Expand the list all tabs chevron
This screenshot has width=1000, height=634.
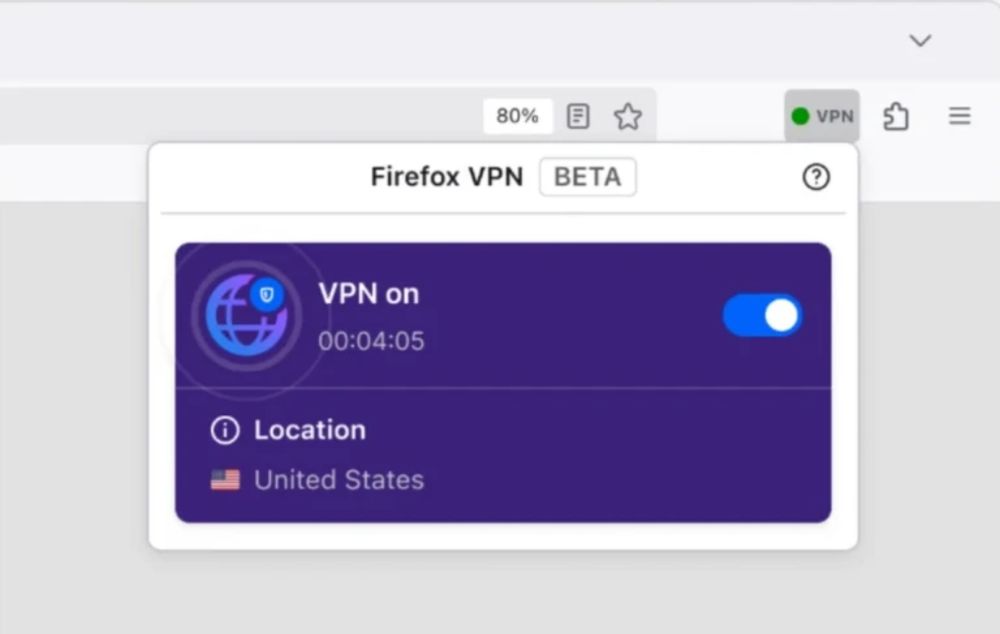[x=920, y=41]
